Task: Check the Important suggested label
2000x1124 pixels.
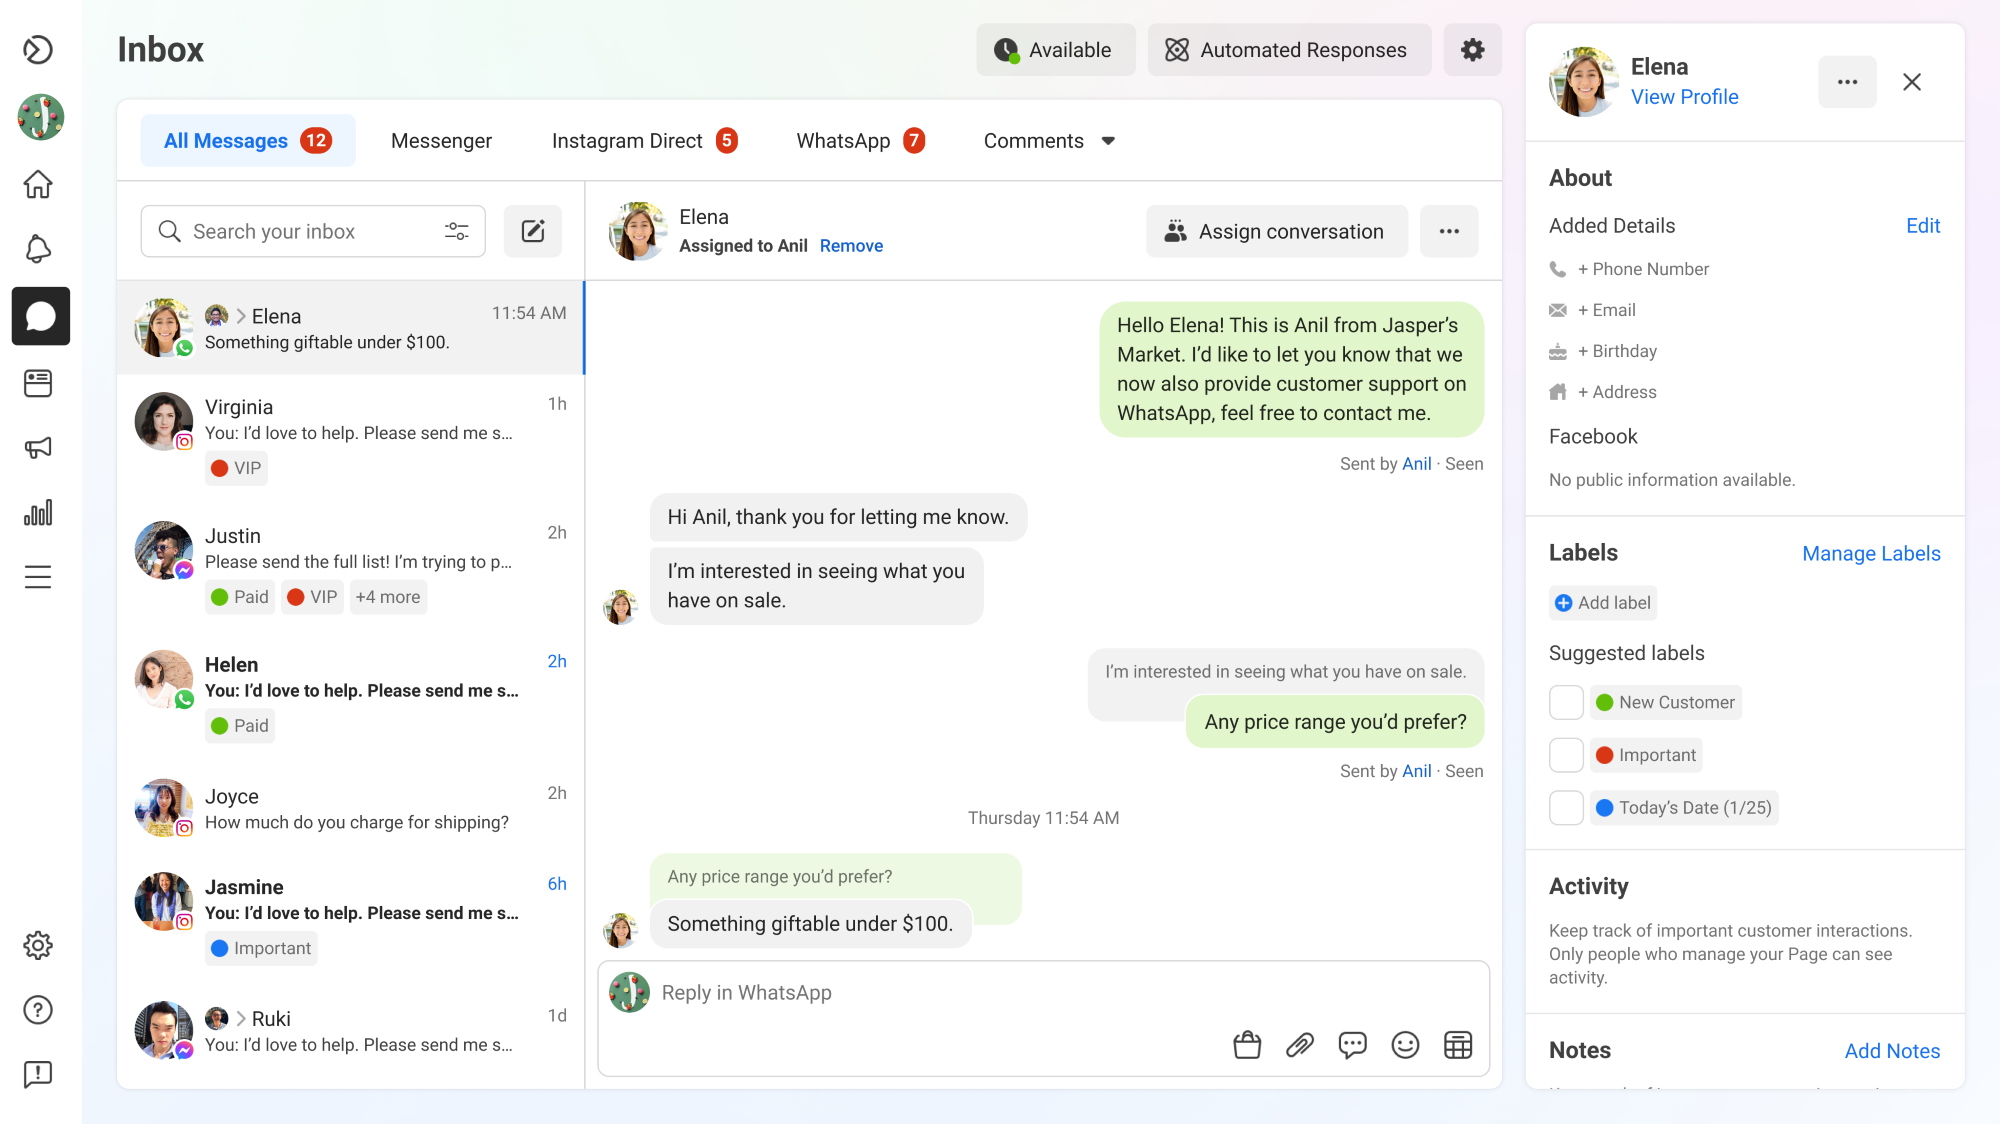Action: point(1566,755)
